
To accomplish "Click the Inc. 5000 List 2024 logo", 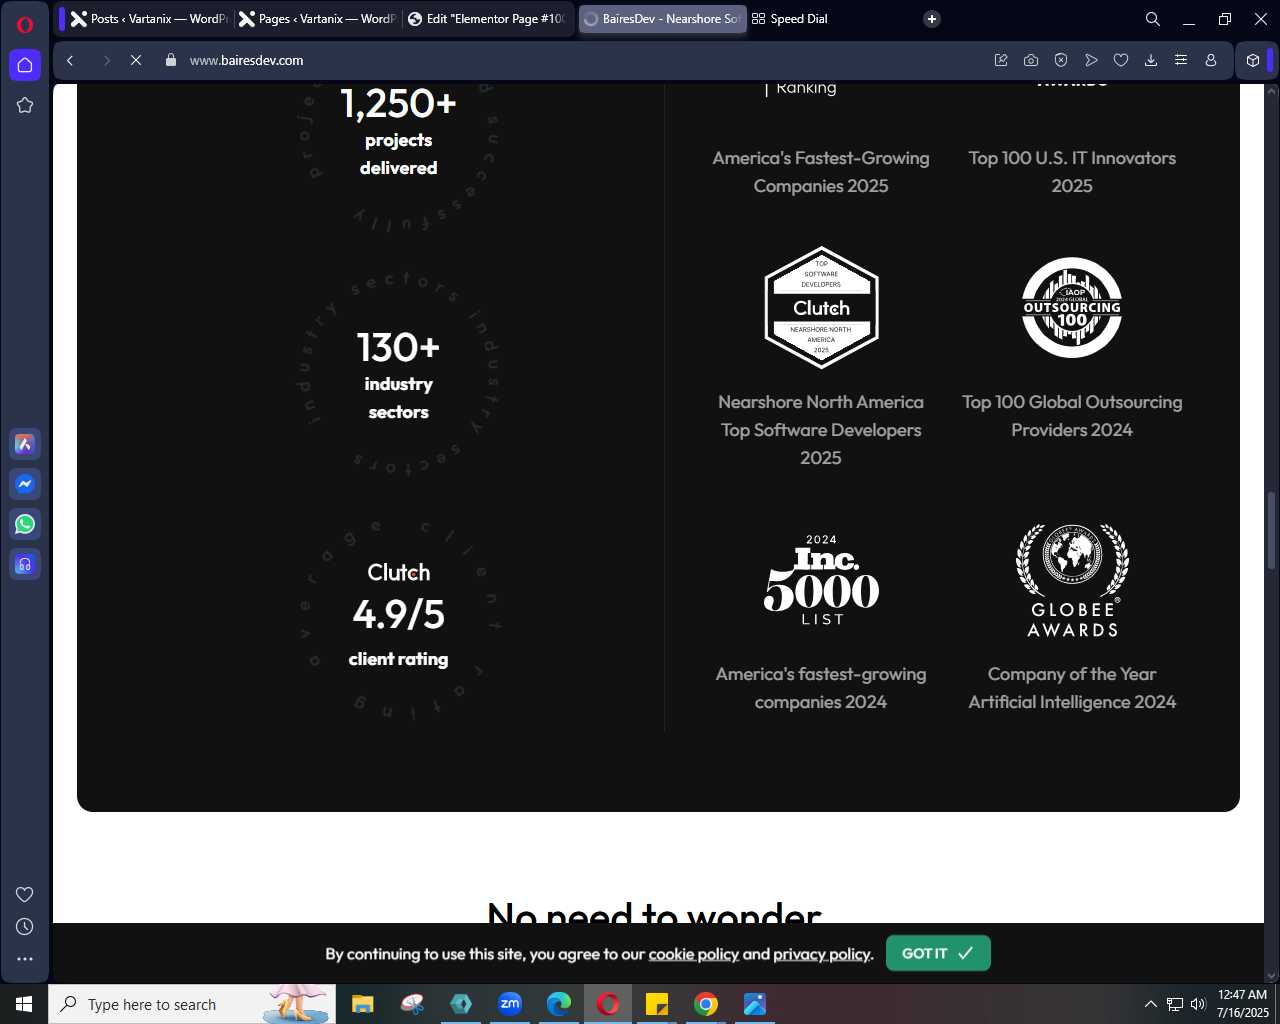I will coord(821,581).
